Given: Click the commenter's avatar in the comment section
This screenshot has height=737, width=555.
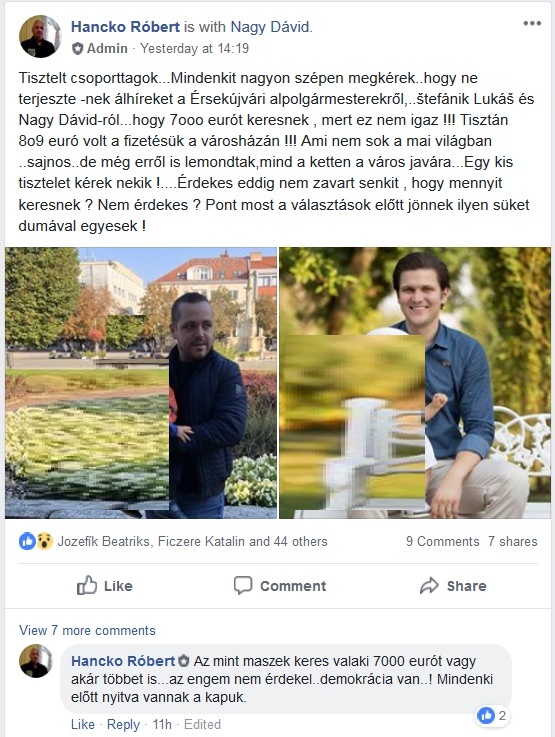Looking at the screenshot, I should (x=36, y=661).
